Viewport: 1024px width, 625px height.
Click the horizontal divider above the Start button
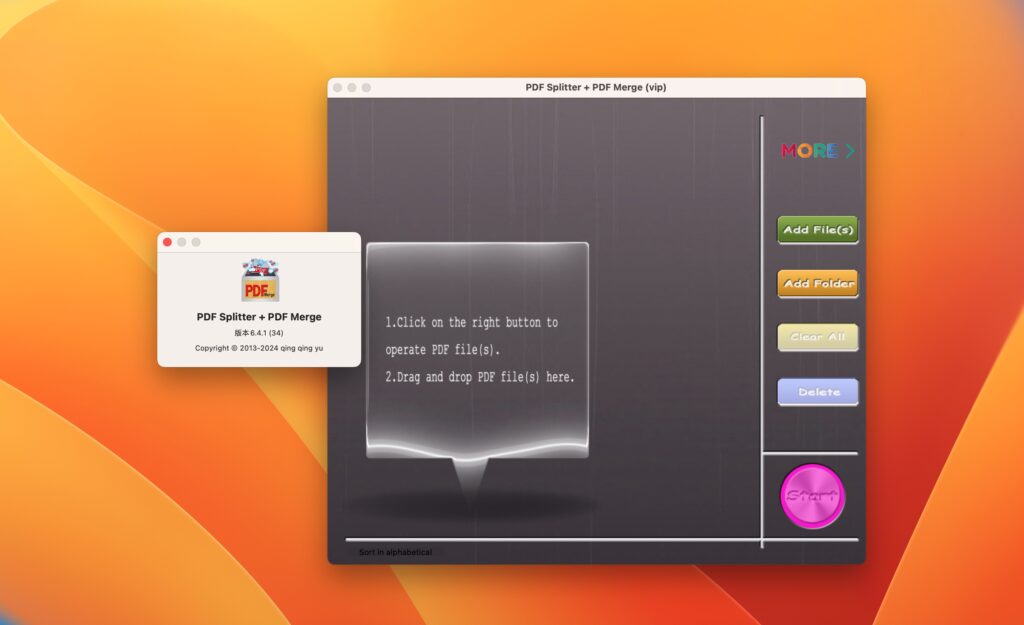[810, 452]
